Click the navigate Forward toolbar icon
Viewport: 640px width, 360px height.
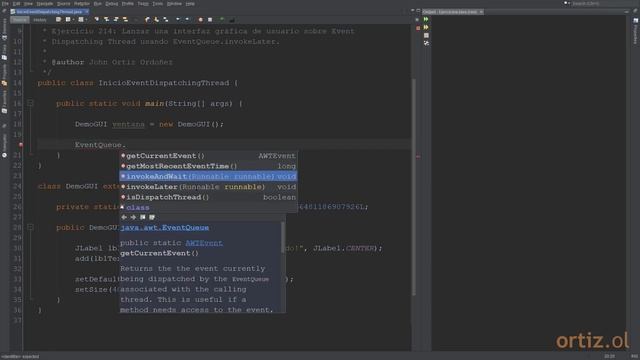pos(81,20)
